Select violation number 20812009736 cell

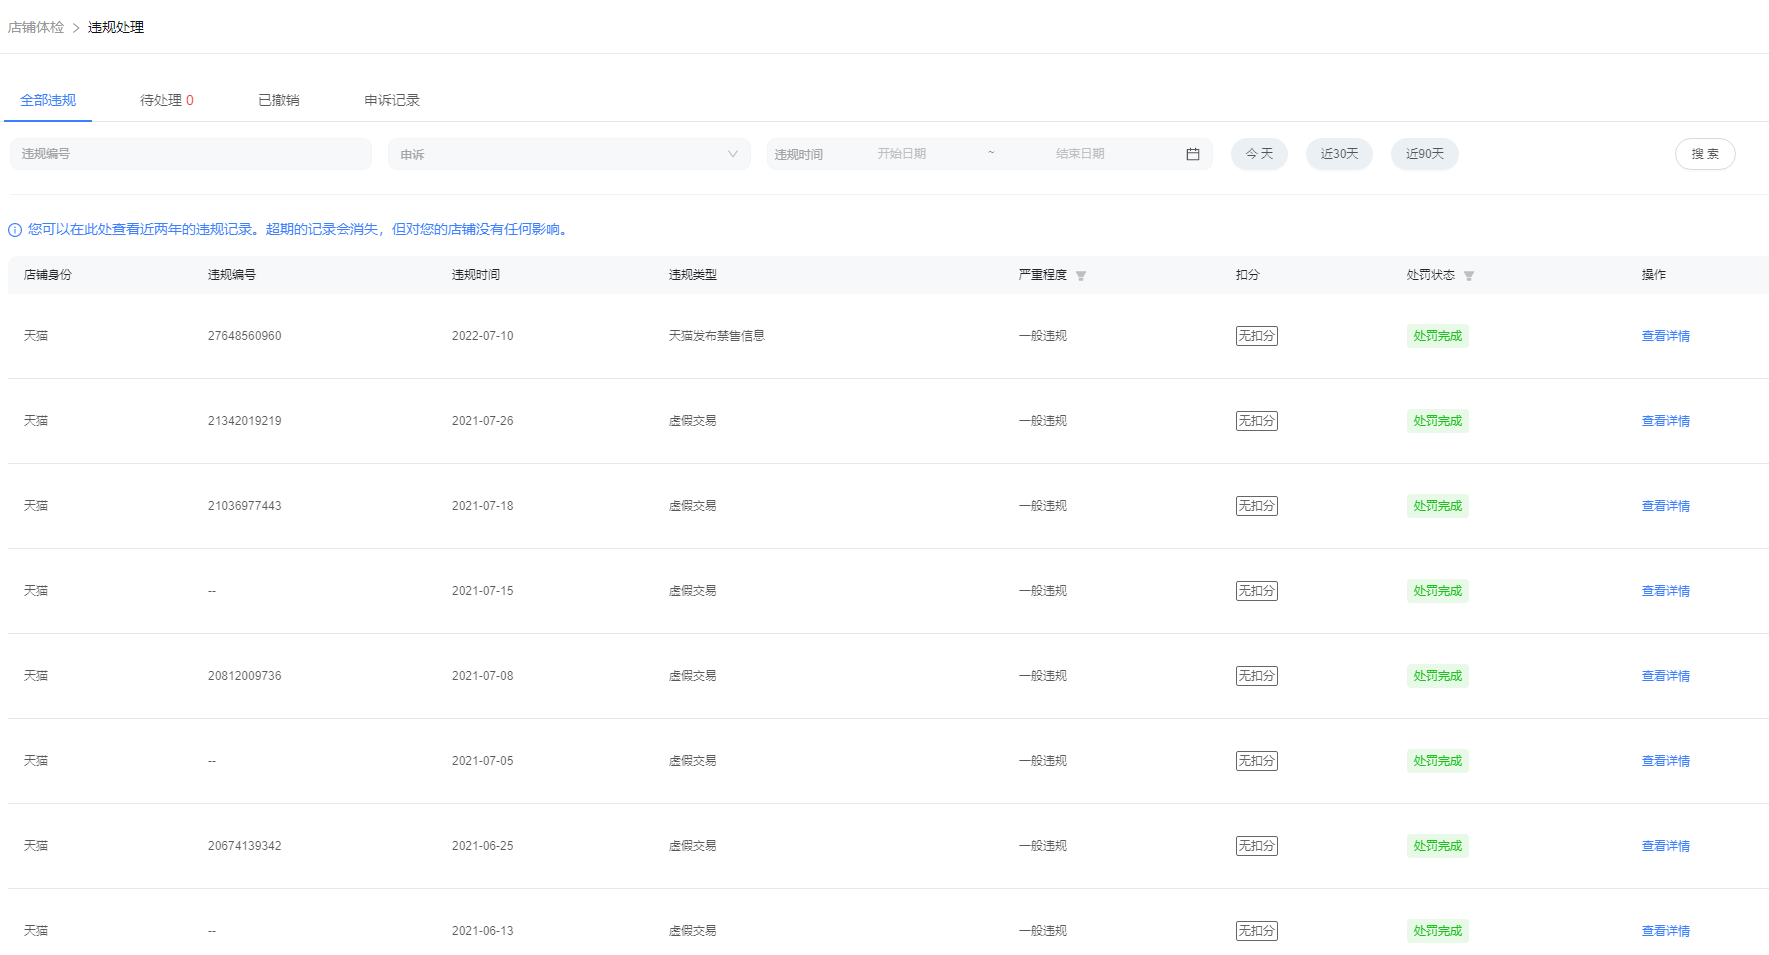(x=245, y=676)
